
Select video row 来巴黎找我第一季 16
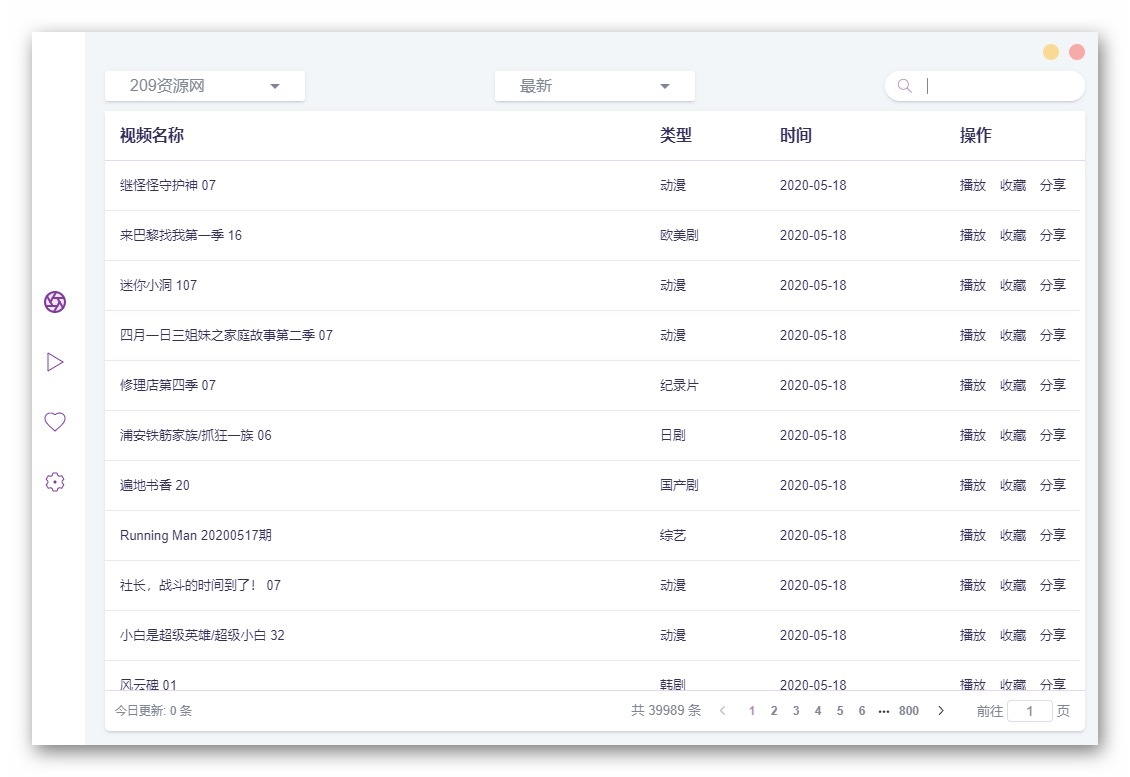tap(592, 235)
